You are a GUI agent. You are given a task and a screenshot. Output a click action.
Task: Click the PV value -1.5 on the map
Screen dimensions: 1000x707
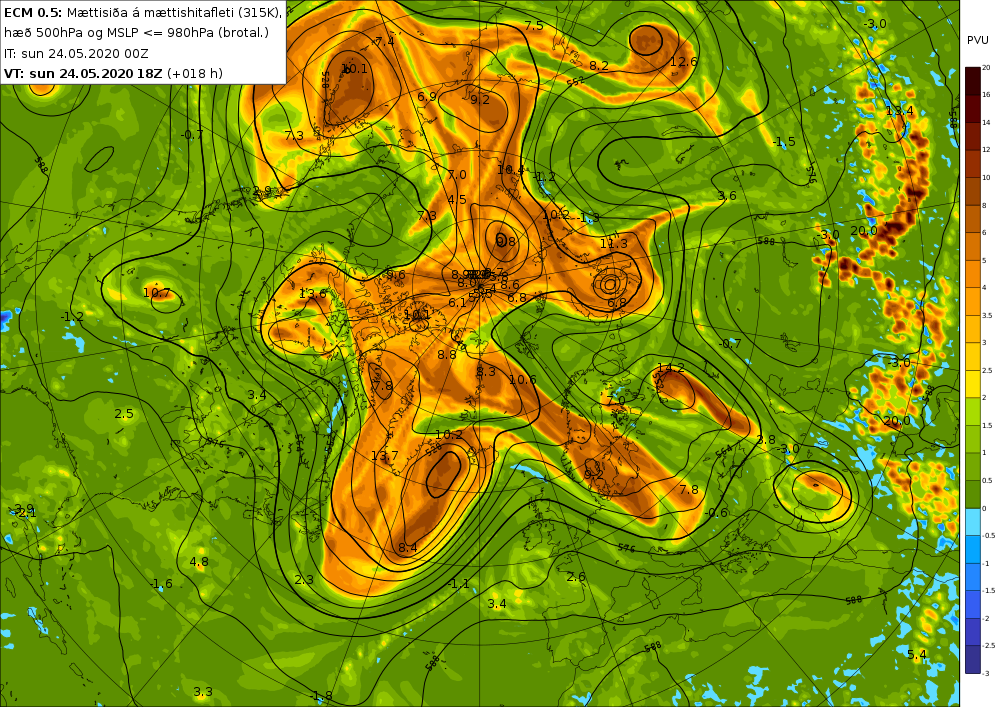tap(784, 142)
